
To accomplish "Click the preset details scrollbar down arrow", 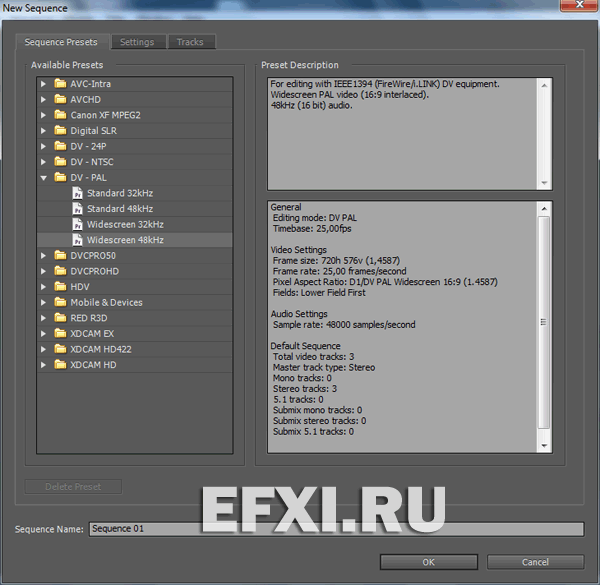I will click(x=544, y=447).
